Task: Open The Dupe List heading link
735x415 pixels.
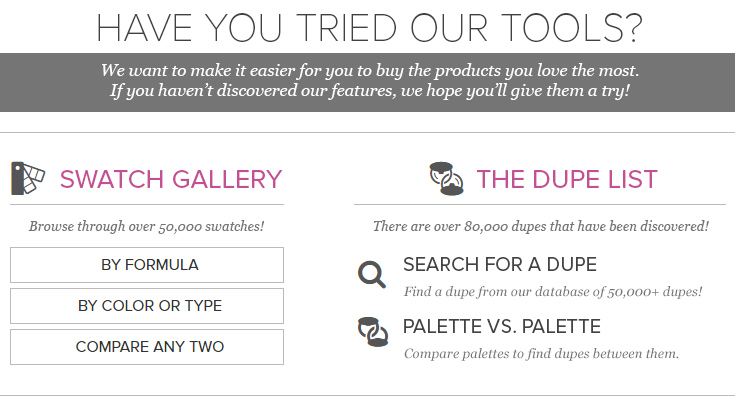Action: tap(567, 179)
